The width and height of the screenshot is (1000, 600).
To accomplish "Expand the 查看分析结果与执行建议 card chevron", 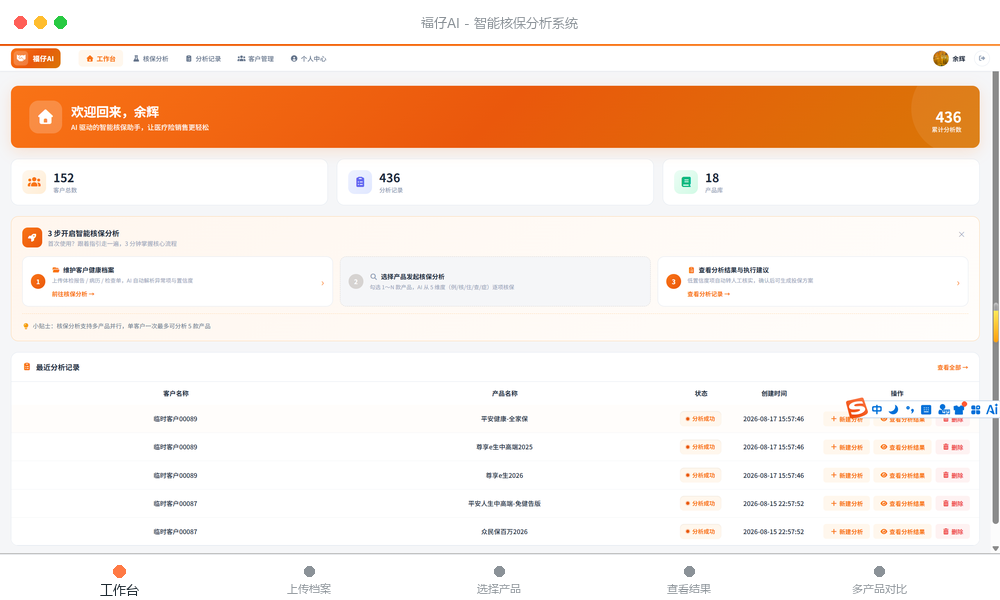I will [958, 282].
